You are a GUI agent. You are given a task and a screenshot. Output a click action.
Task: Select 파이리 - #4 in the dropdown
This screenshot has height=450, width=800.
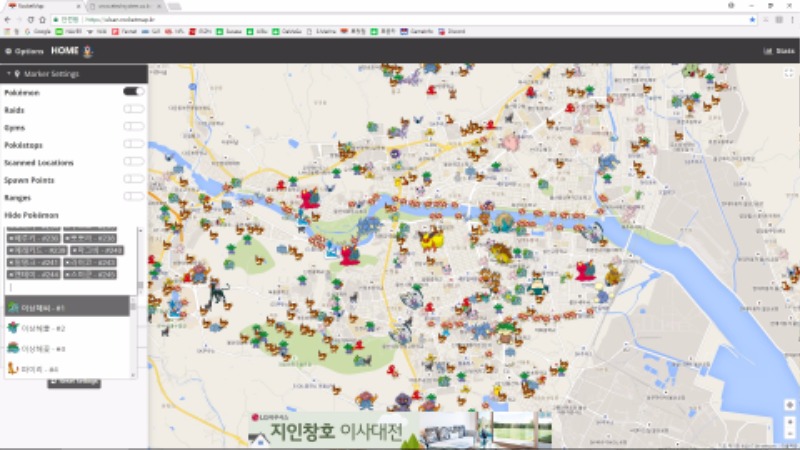pos(67,368)
